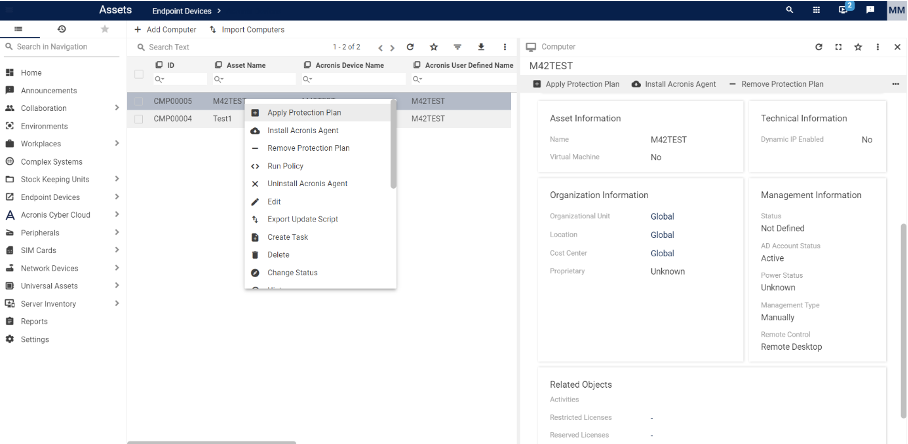Choose Create Task in context menu
908x444 pixels.
[317, 237]
